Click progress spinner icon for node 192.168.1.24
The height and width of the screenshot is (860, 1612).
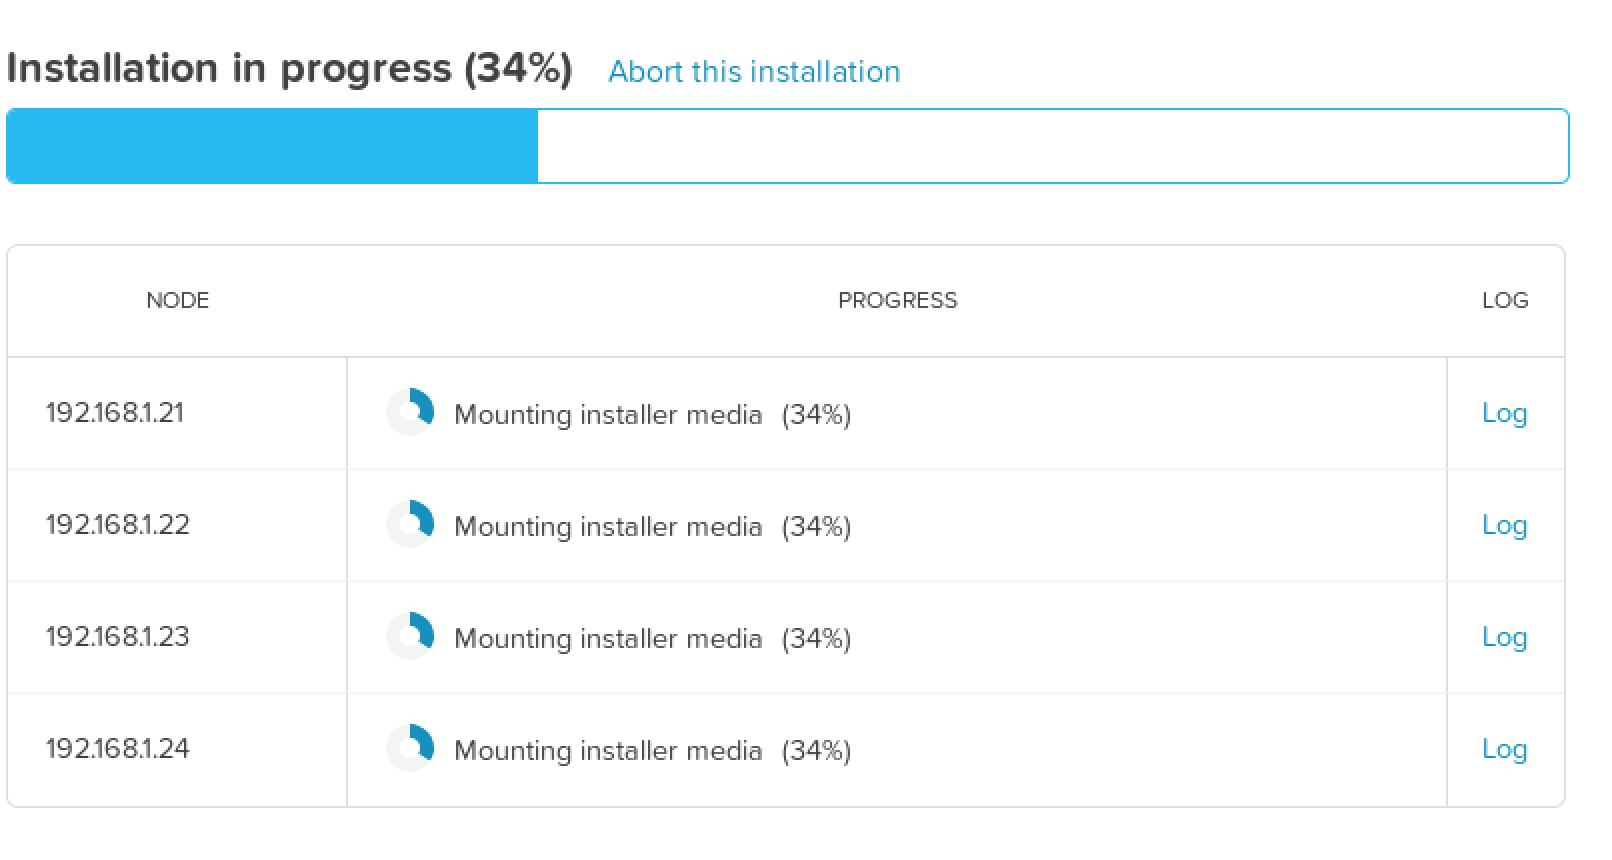pyautogui.click(x=410, y=748)
